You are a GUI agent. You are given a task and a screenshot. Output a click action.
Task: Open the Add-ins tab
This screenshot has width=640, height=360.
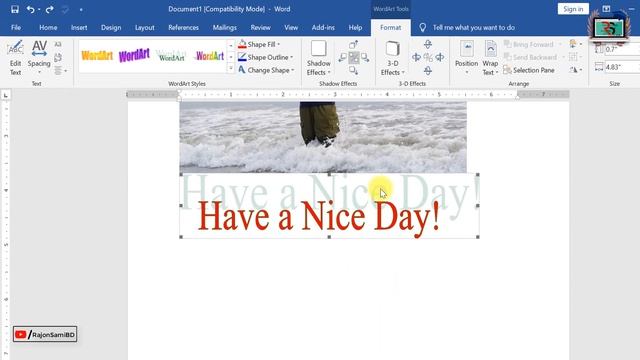[x=323, y=27]
